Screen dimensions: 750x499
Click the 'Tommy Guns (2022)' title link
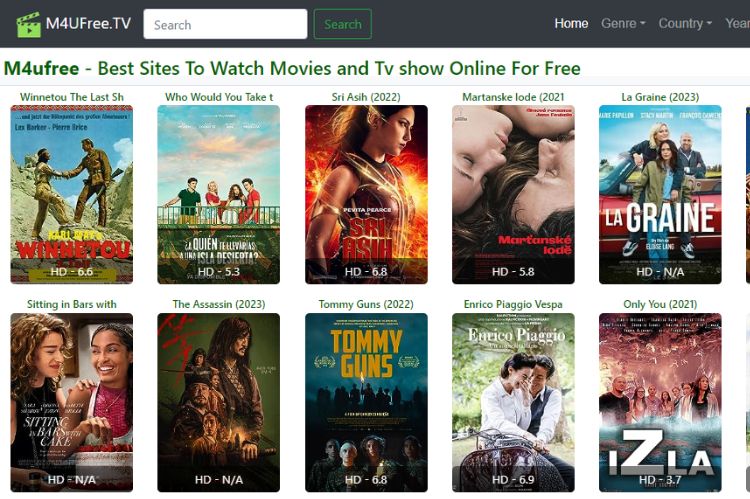point(366,304)
